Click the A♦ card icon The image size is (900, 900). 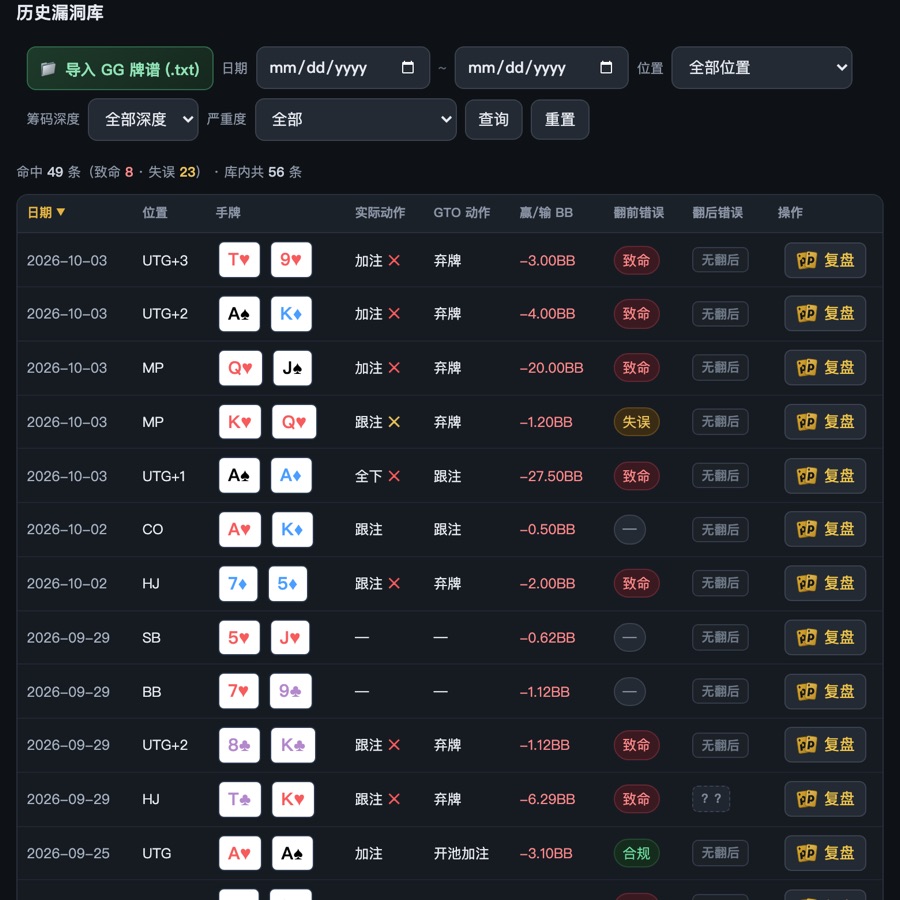pos(291,475)
